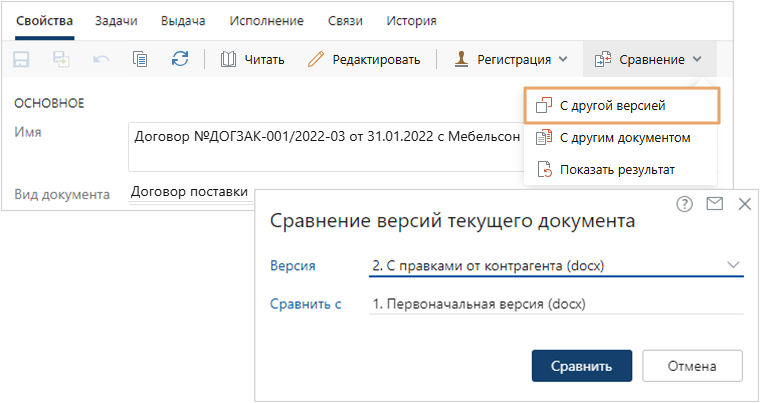763x403 pixels.
Task: Collapse the Сравнение dropdown menu
Action: [648, 59]
